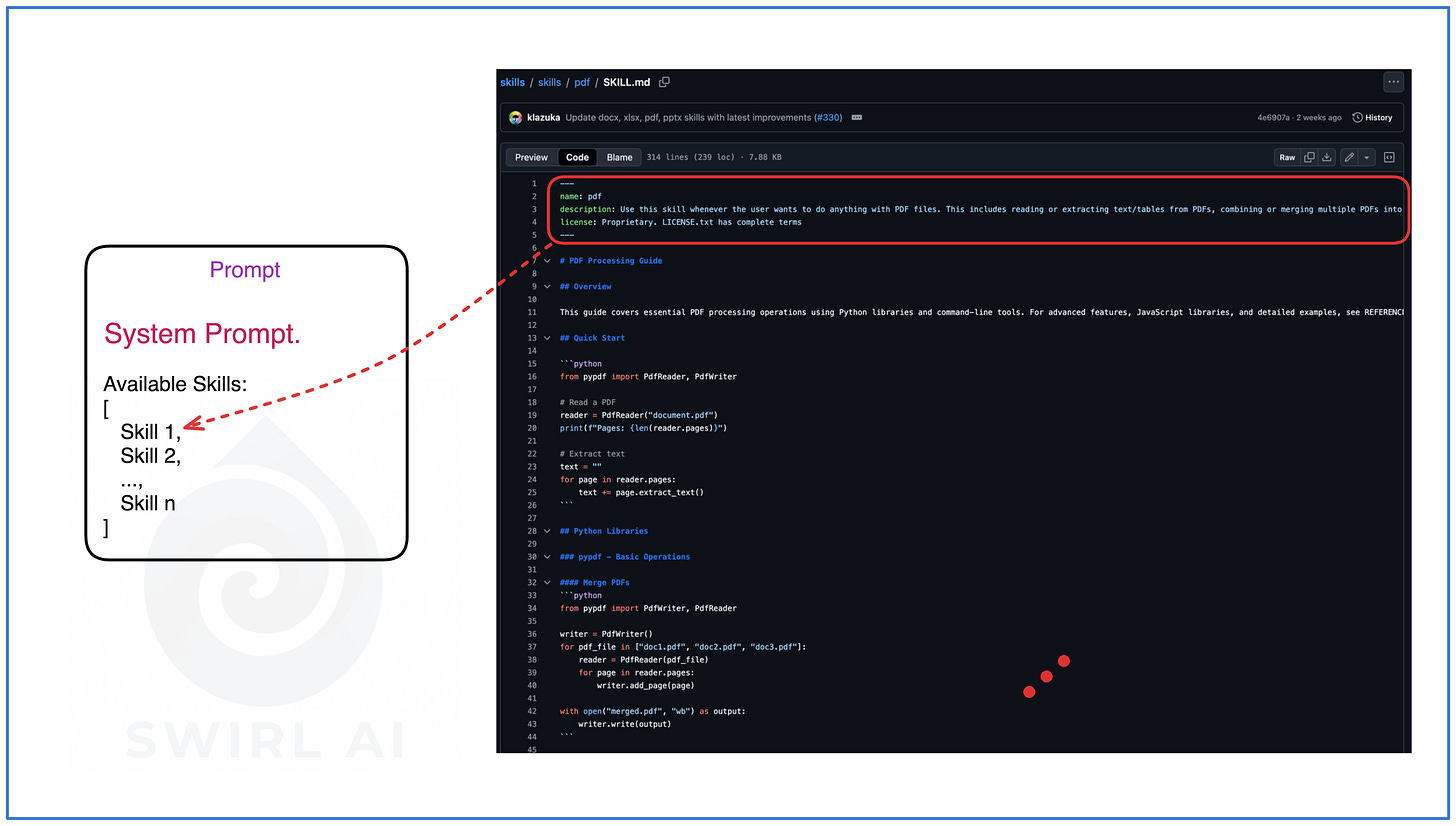Click the 'print(f"Pages:' code line
The height and width of the screenshot is (826, 1456).
tap(643, 428)
